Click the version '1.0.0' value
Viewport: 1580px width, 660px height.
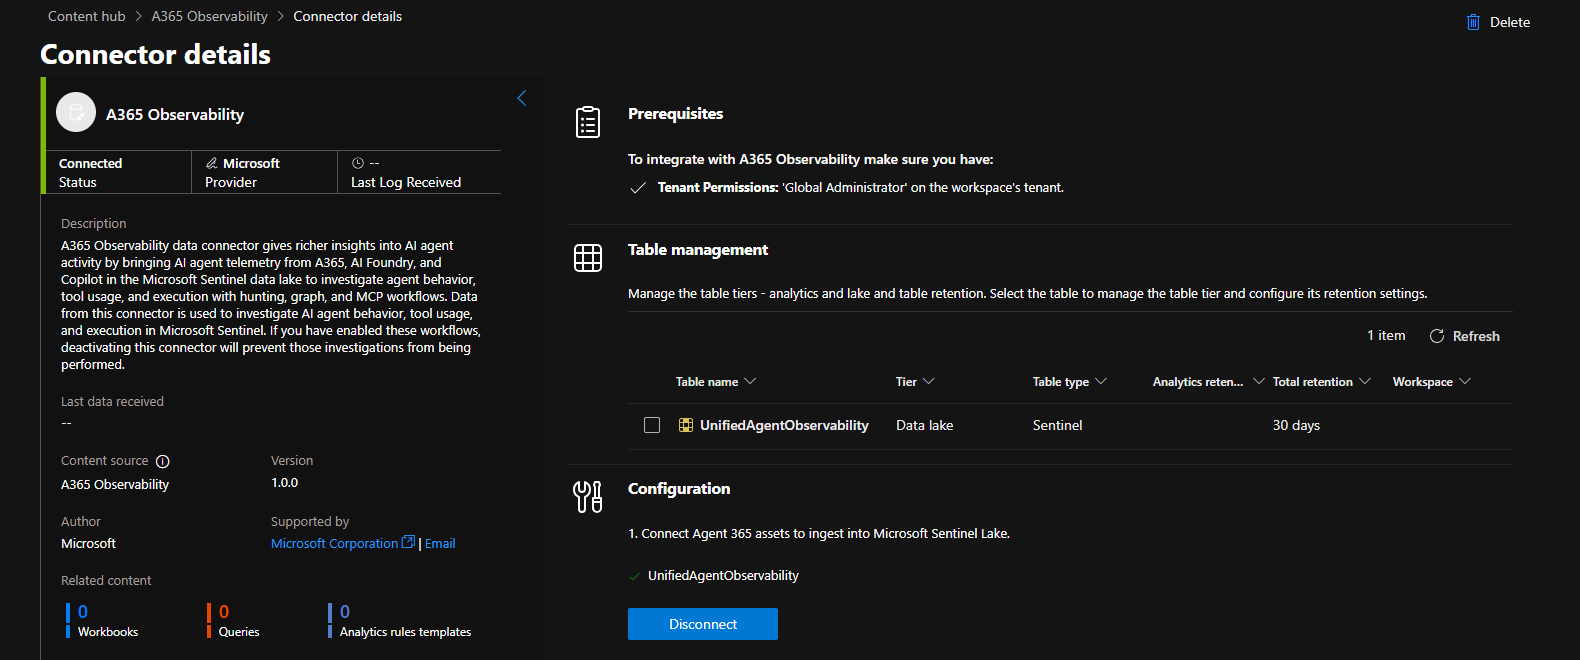tap(284, 482)
